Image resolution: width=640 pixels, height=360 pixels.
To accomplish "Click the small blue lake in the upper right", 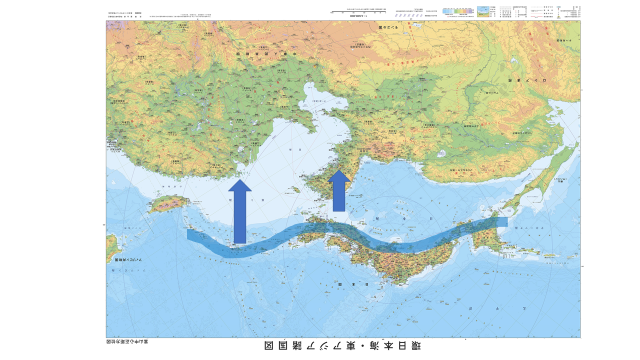I will click(513, 61).
